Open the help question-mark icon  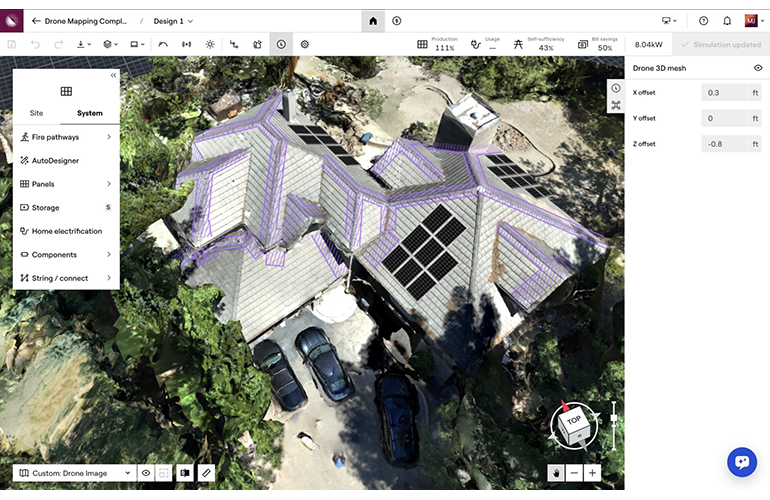click(x=703, y=21)
